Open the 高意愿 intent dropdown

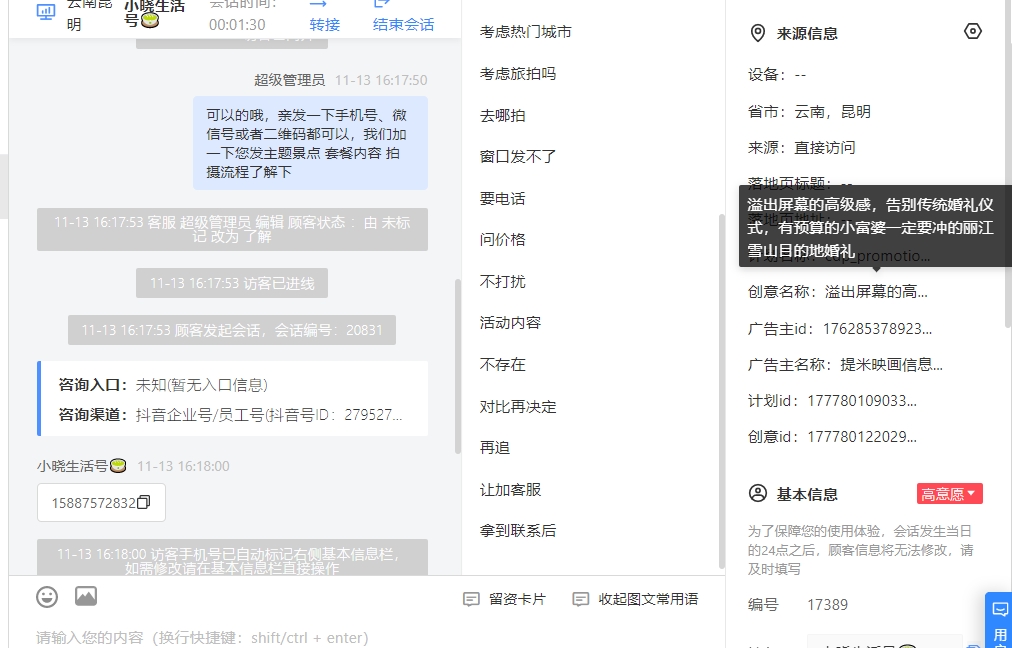click(949, 494)
